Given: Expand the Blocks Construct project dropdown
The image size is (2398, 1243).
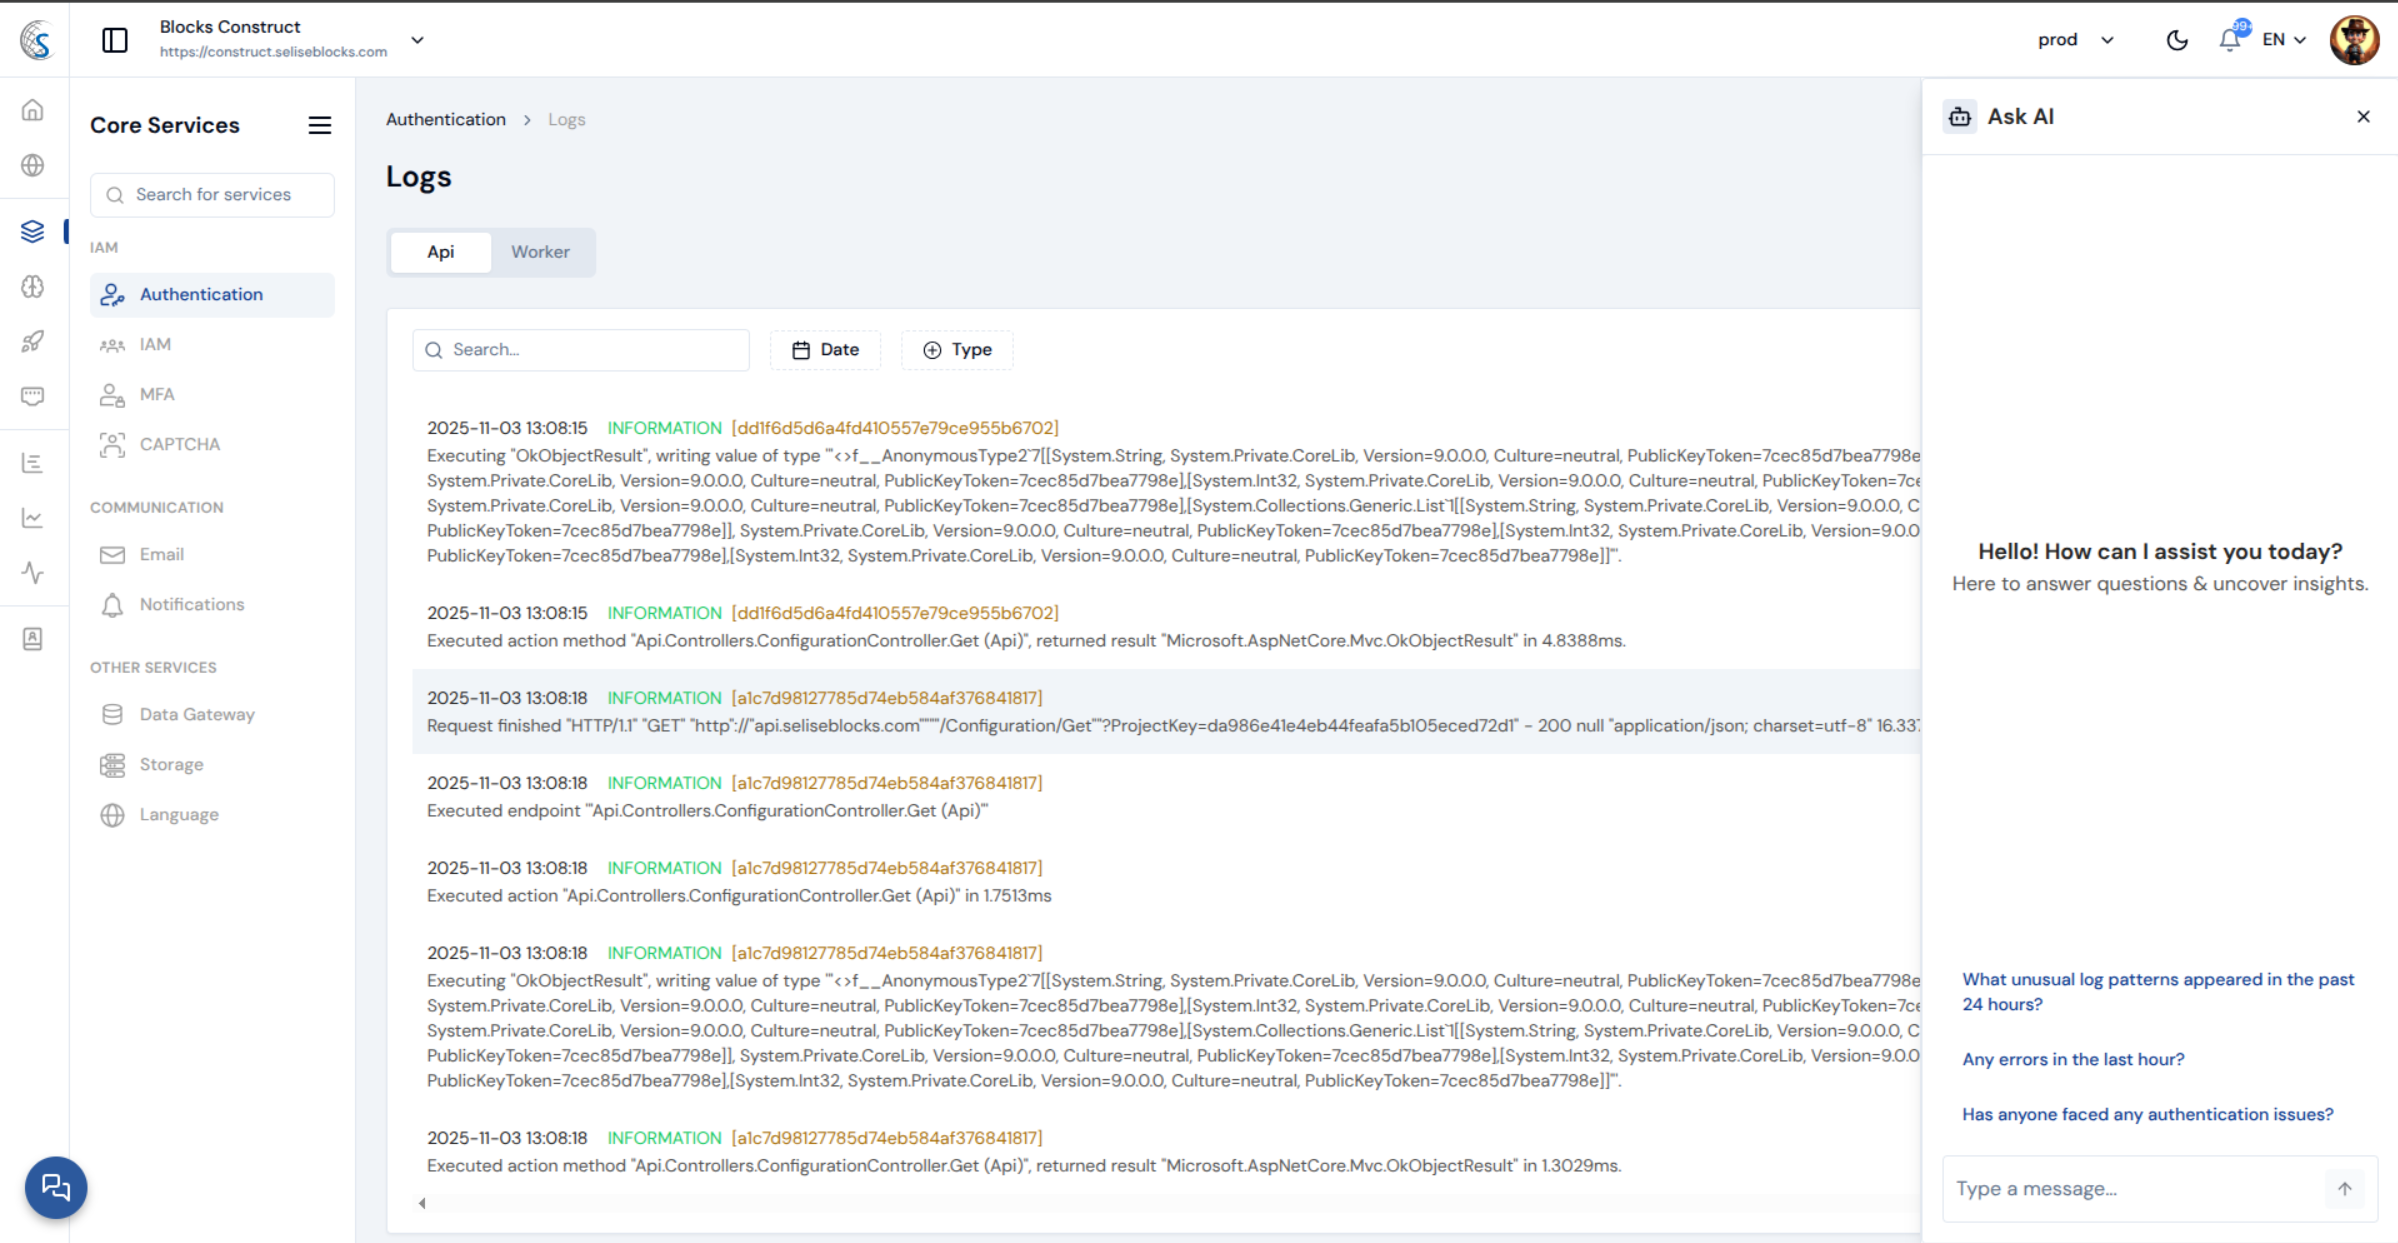Looking at the screenshot, I should pos(417,40).
